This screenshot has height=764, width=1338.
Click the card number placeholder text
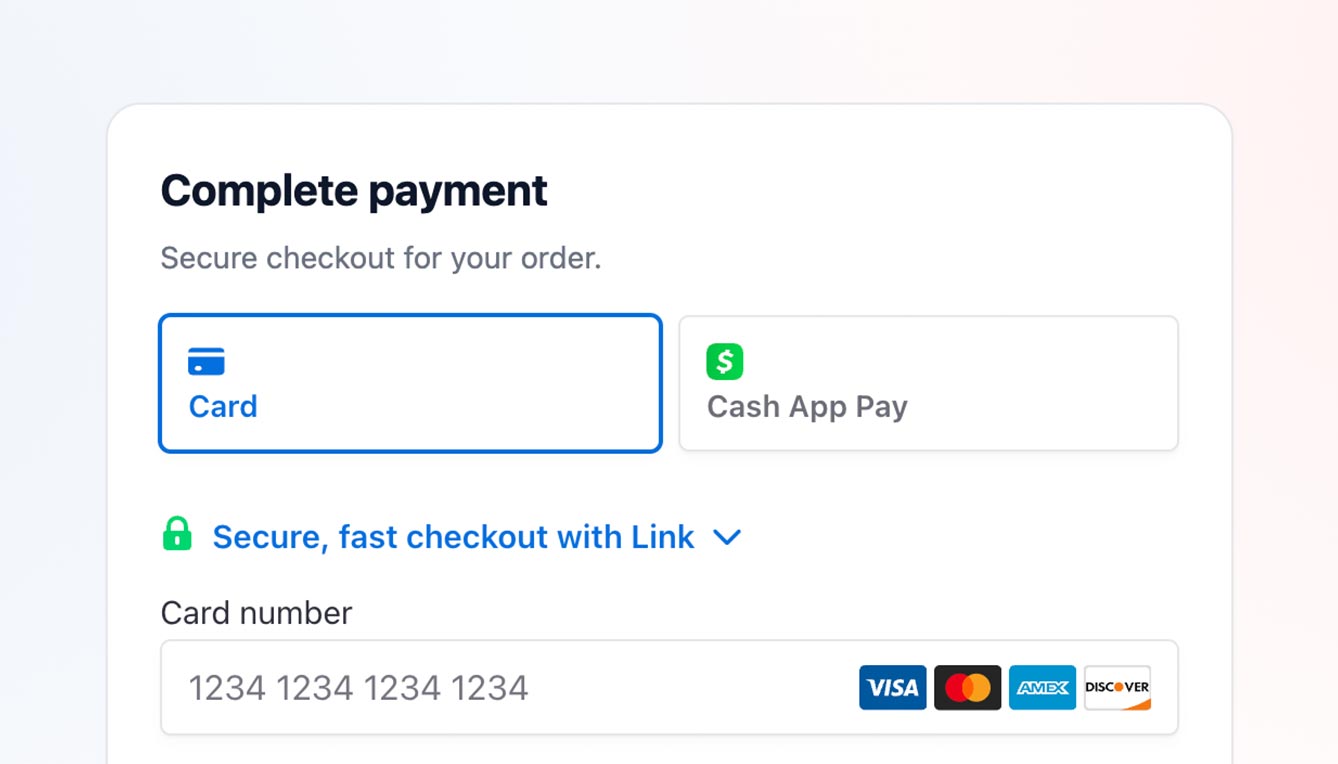coord(358,687)
